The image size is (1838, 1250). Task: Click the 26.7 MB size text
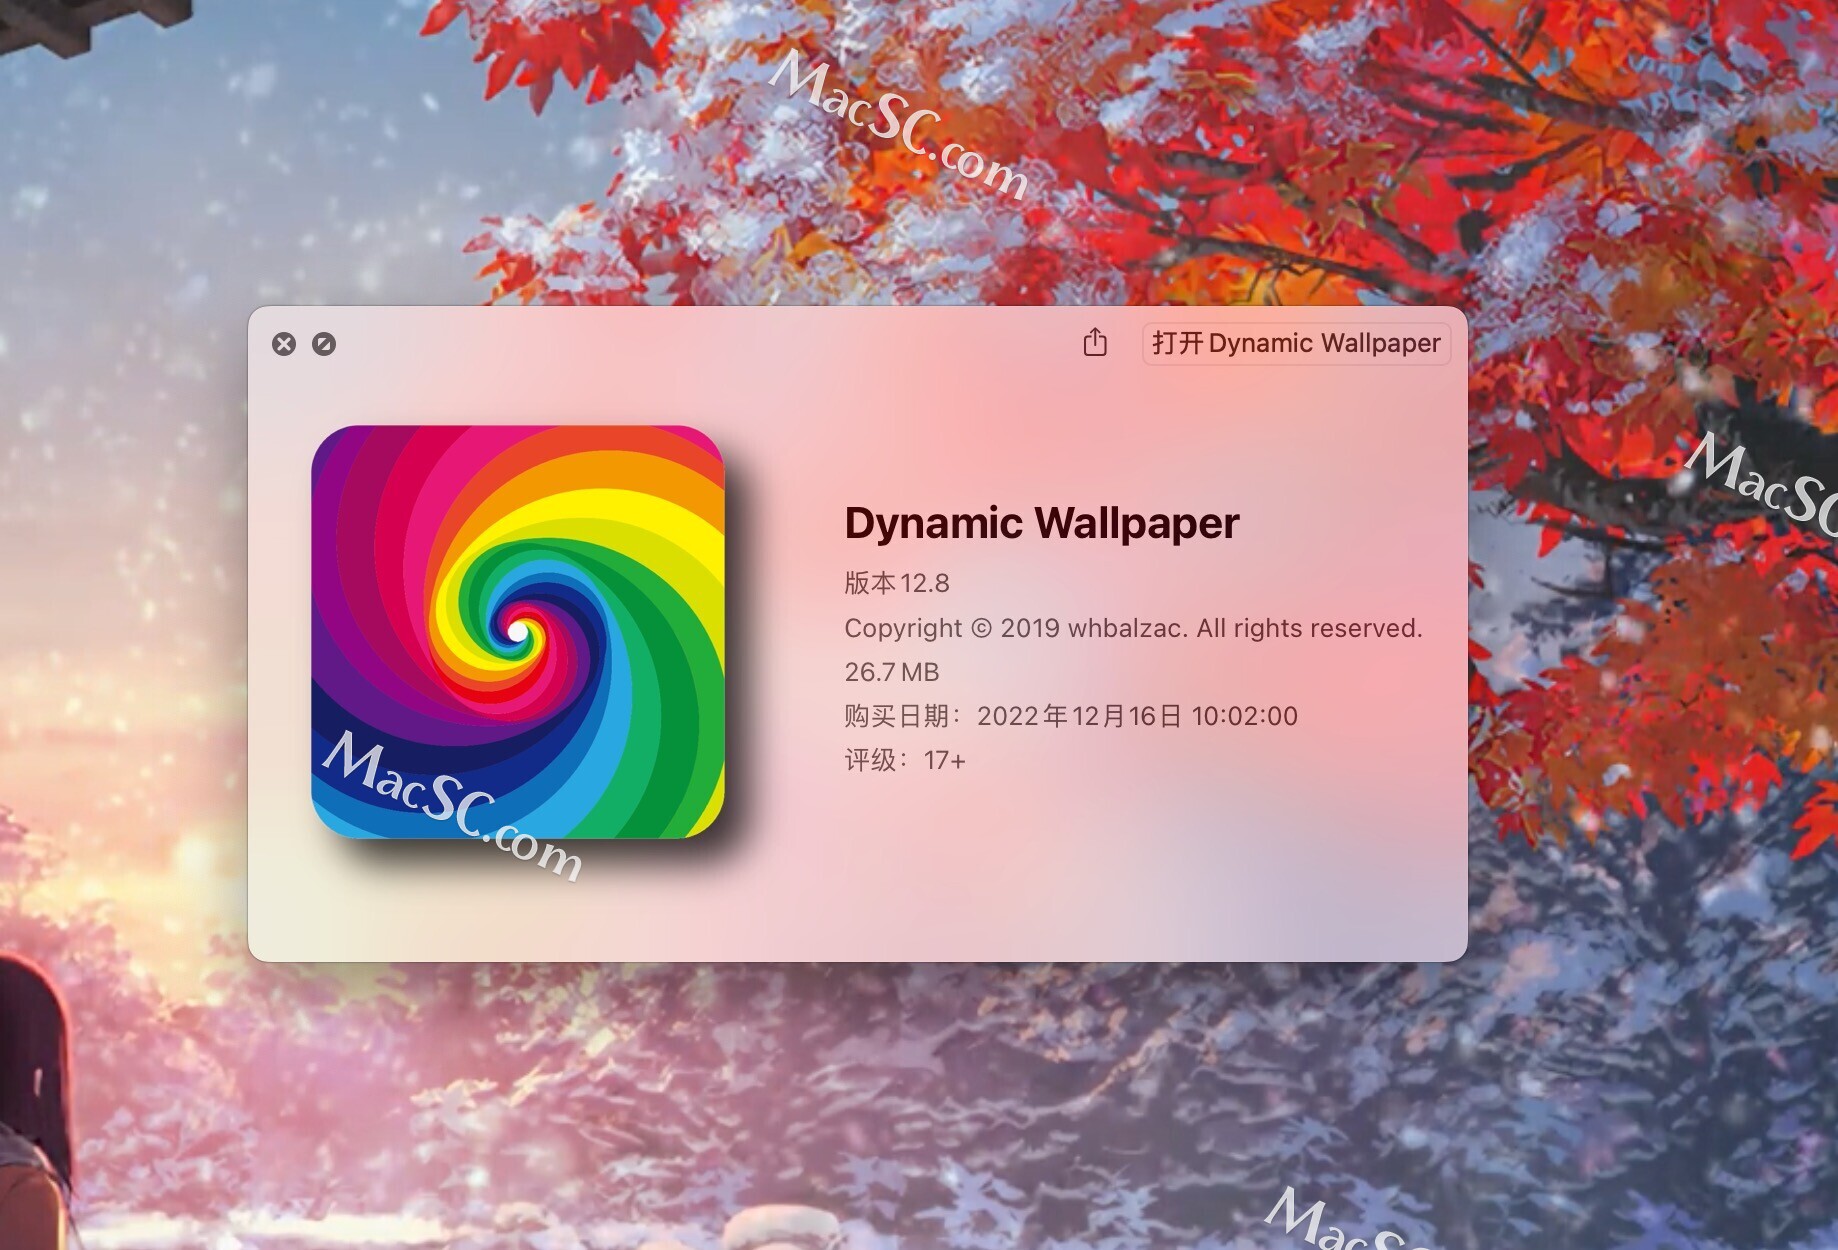[892, 672]
